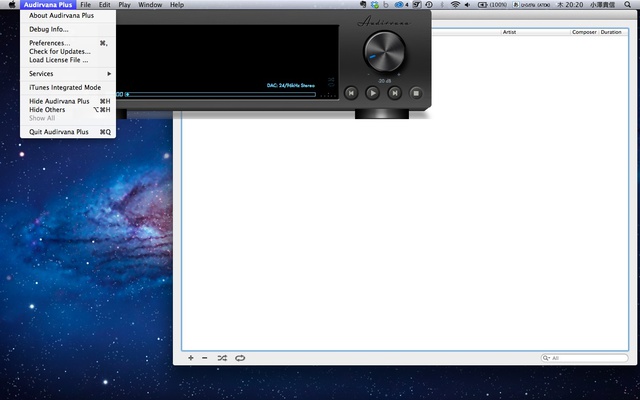
Task: Click the next track button on player
Action: (x=394, y=93)
